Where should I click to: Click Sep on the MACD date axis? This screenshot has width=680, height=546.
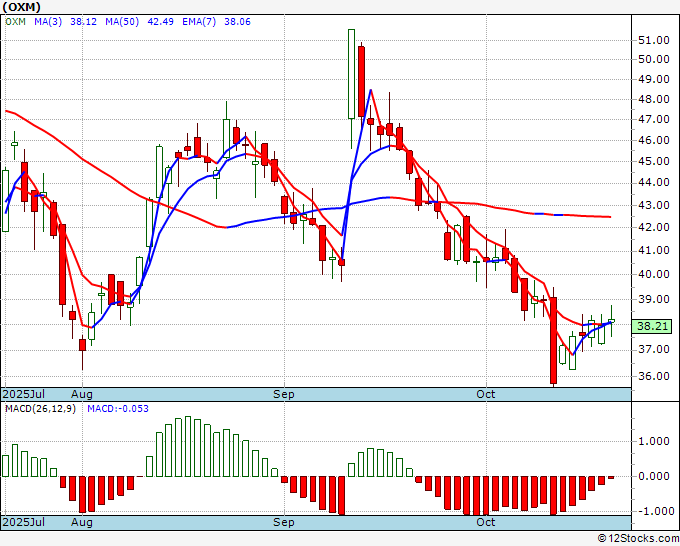[284, 522]
